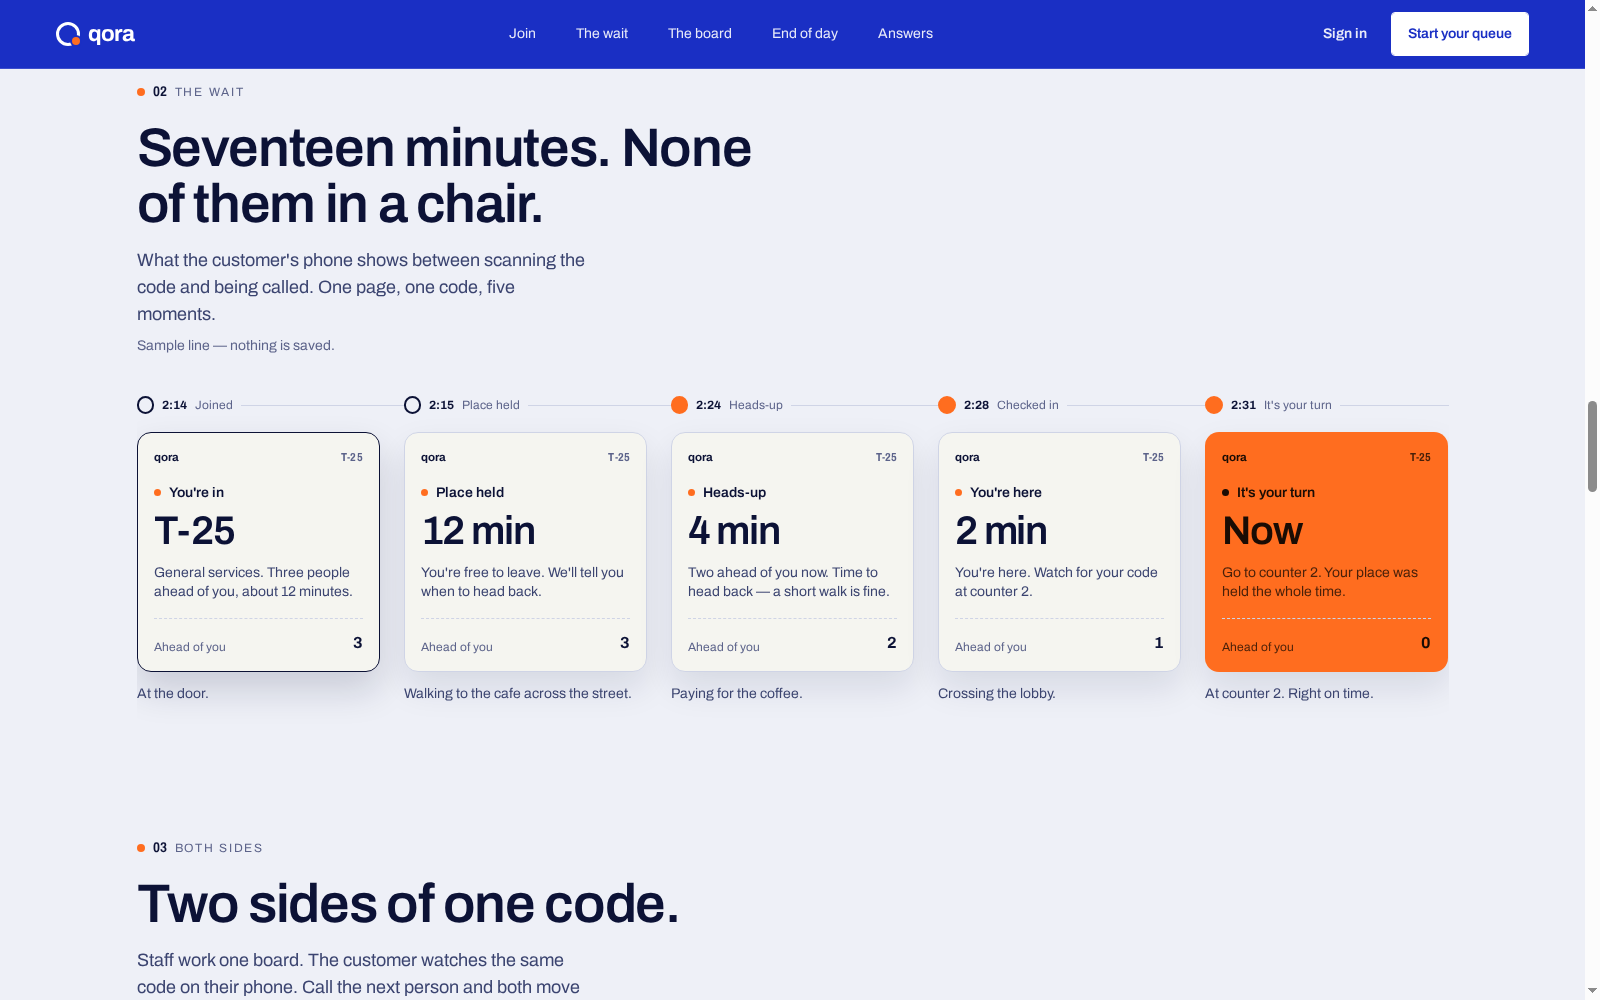Select the T-25 You're in card

click(x=258, y=552)
